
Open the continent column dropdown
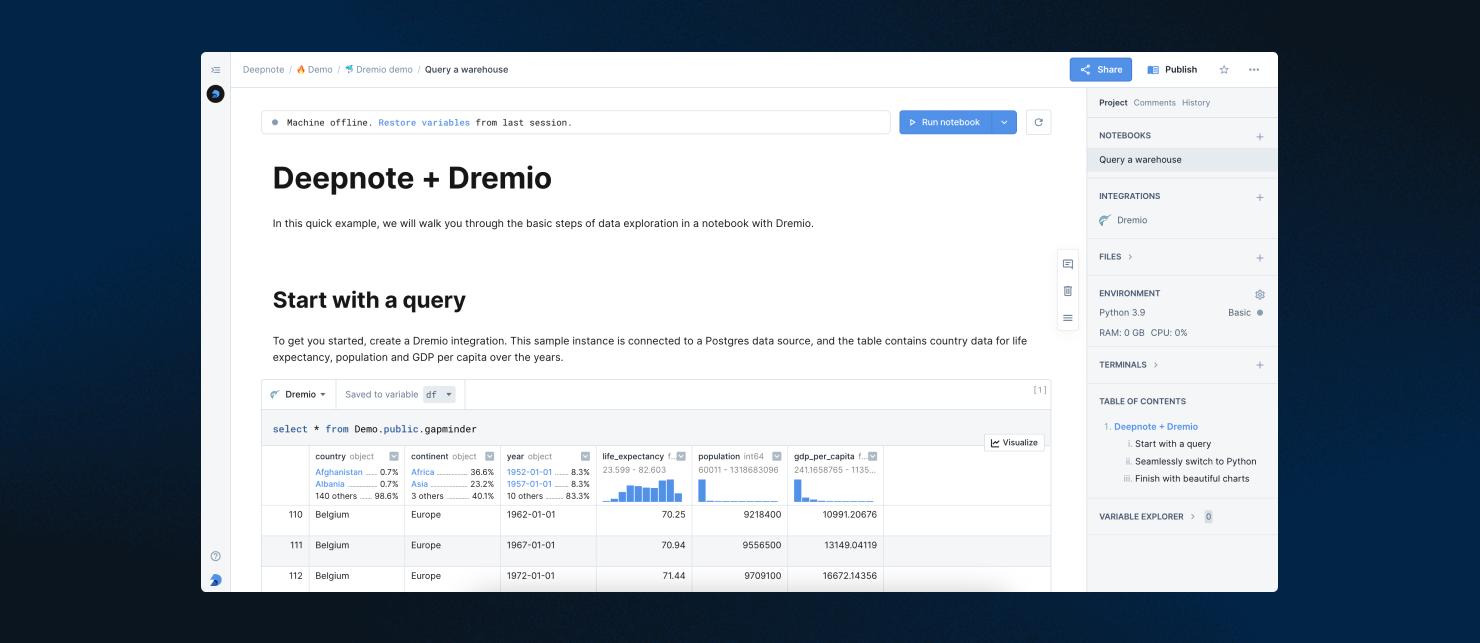coord(490,457)
